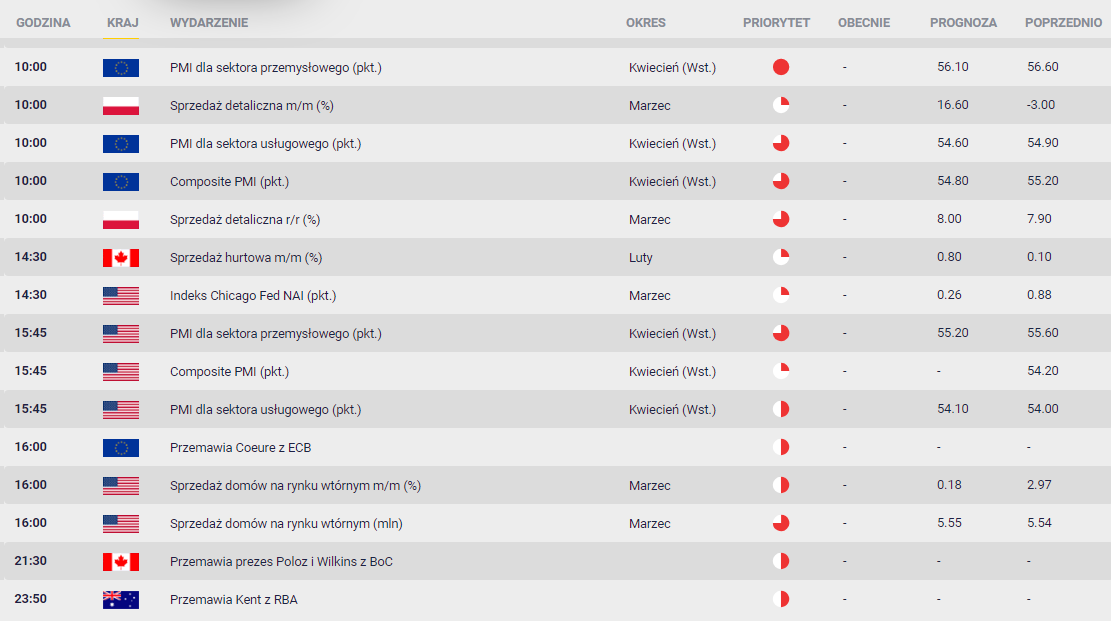Open the Sprzedaż domów na rynku wtórnym m/m event
Image resolution: width=1111 pixels, height=621 pixels.
click(x=295, y=486)
